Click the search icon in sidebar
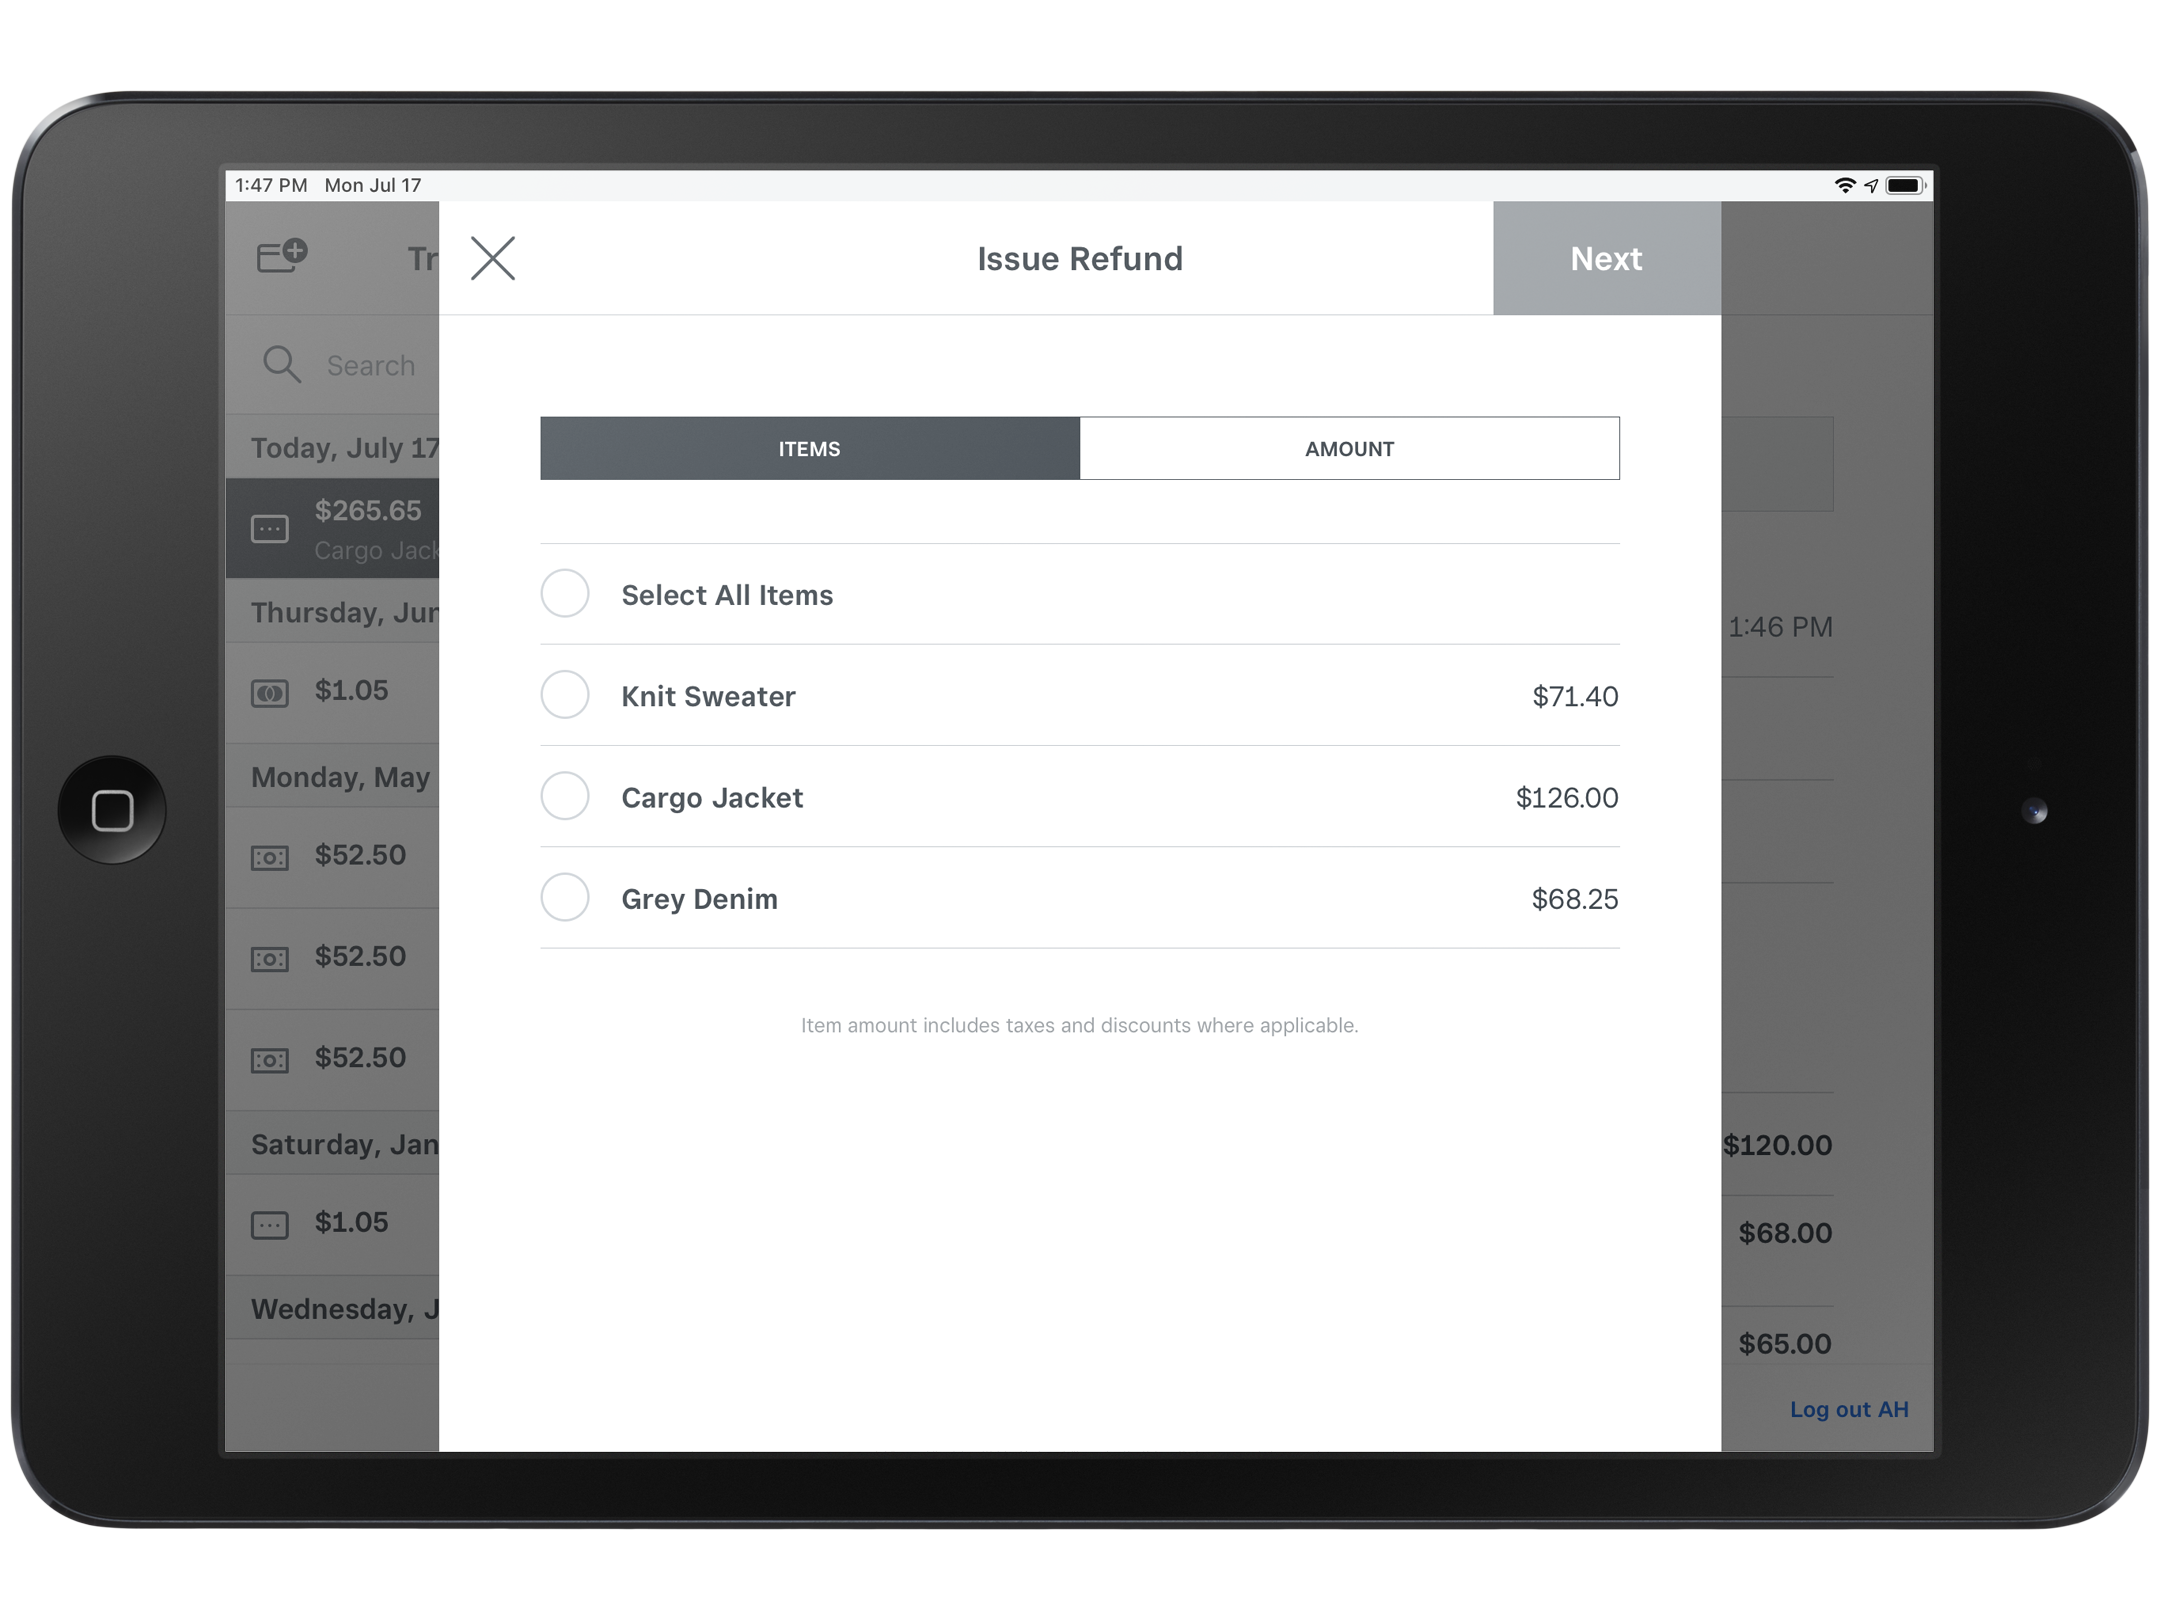The image size is (2160, 1620). coord(281,364)
